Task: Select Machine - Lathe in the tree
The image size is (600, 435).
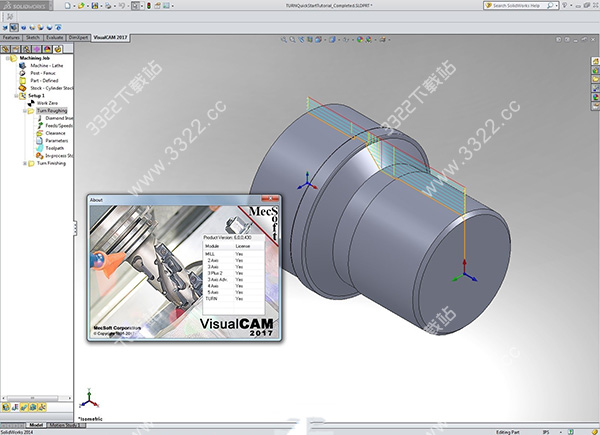Action: (47, 66)
